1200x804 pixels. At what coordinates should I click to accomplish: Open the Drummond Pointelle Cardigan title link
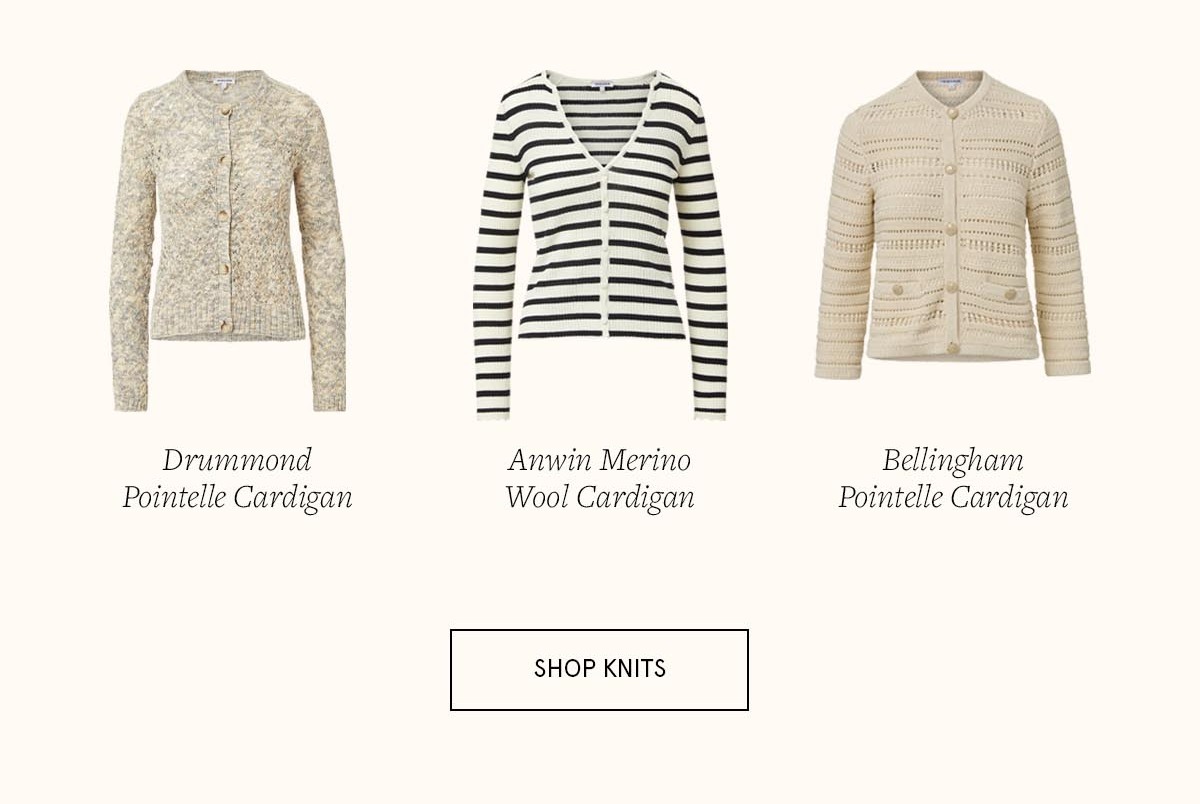point(237,479)
